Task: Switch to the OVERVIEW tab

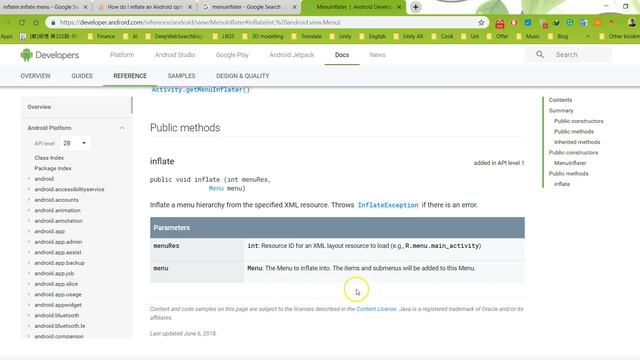Action: click(x=36, y=76)
